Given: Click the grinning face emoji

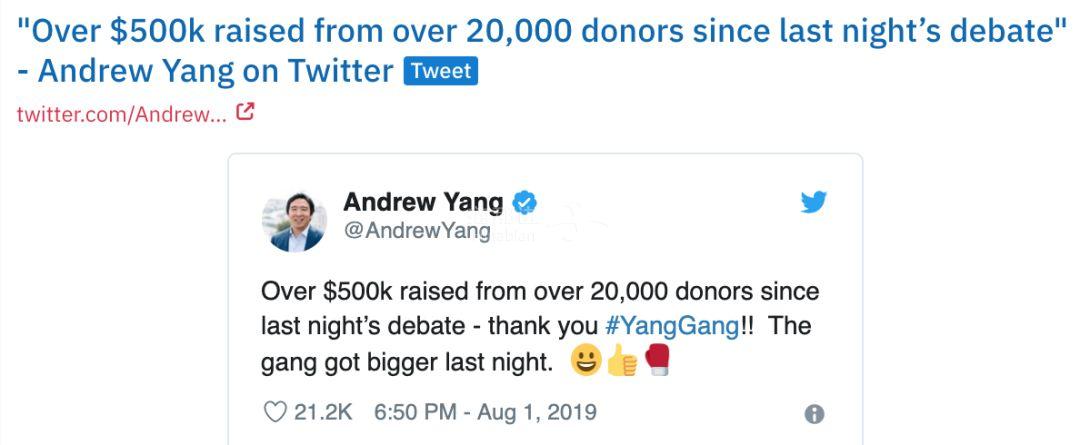Looking at the screenshot, I should (x=586, y=361).
